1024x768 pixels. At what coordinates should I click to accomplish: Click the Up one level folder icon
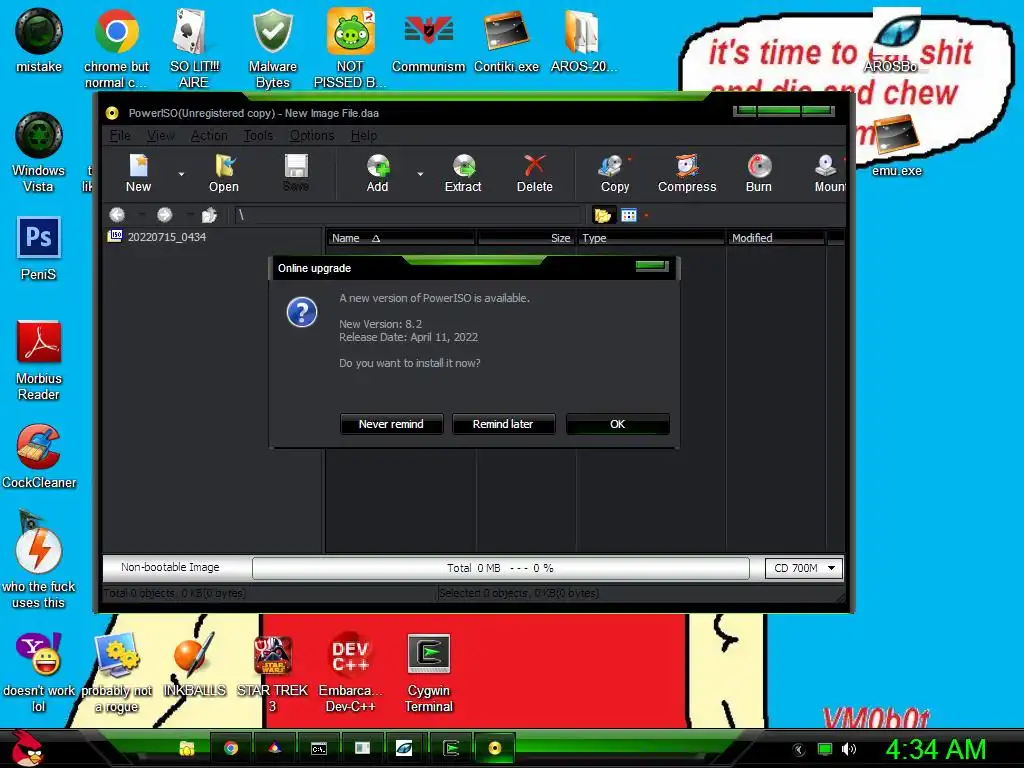pos(209,215)
